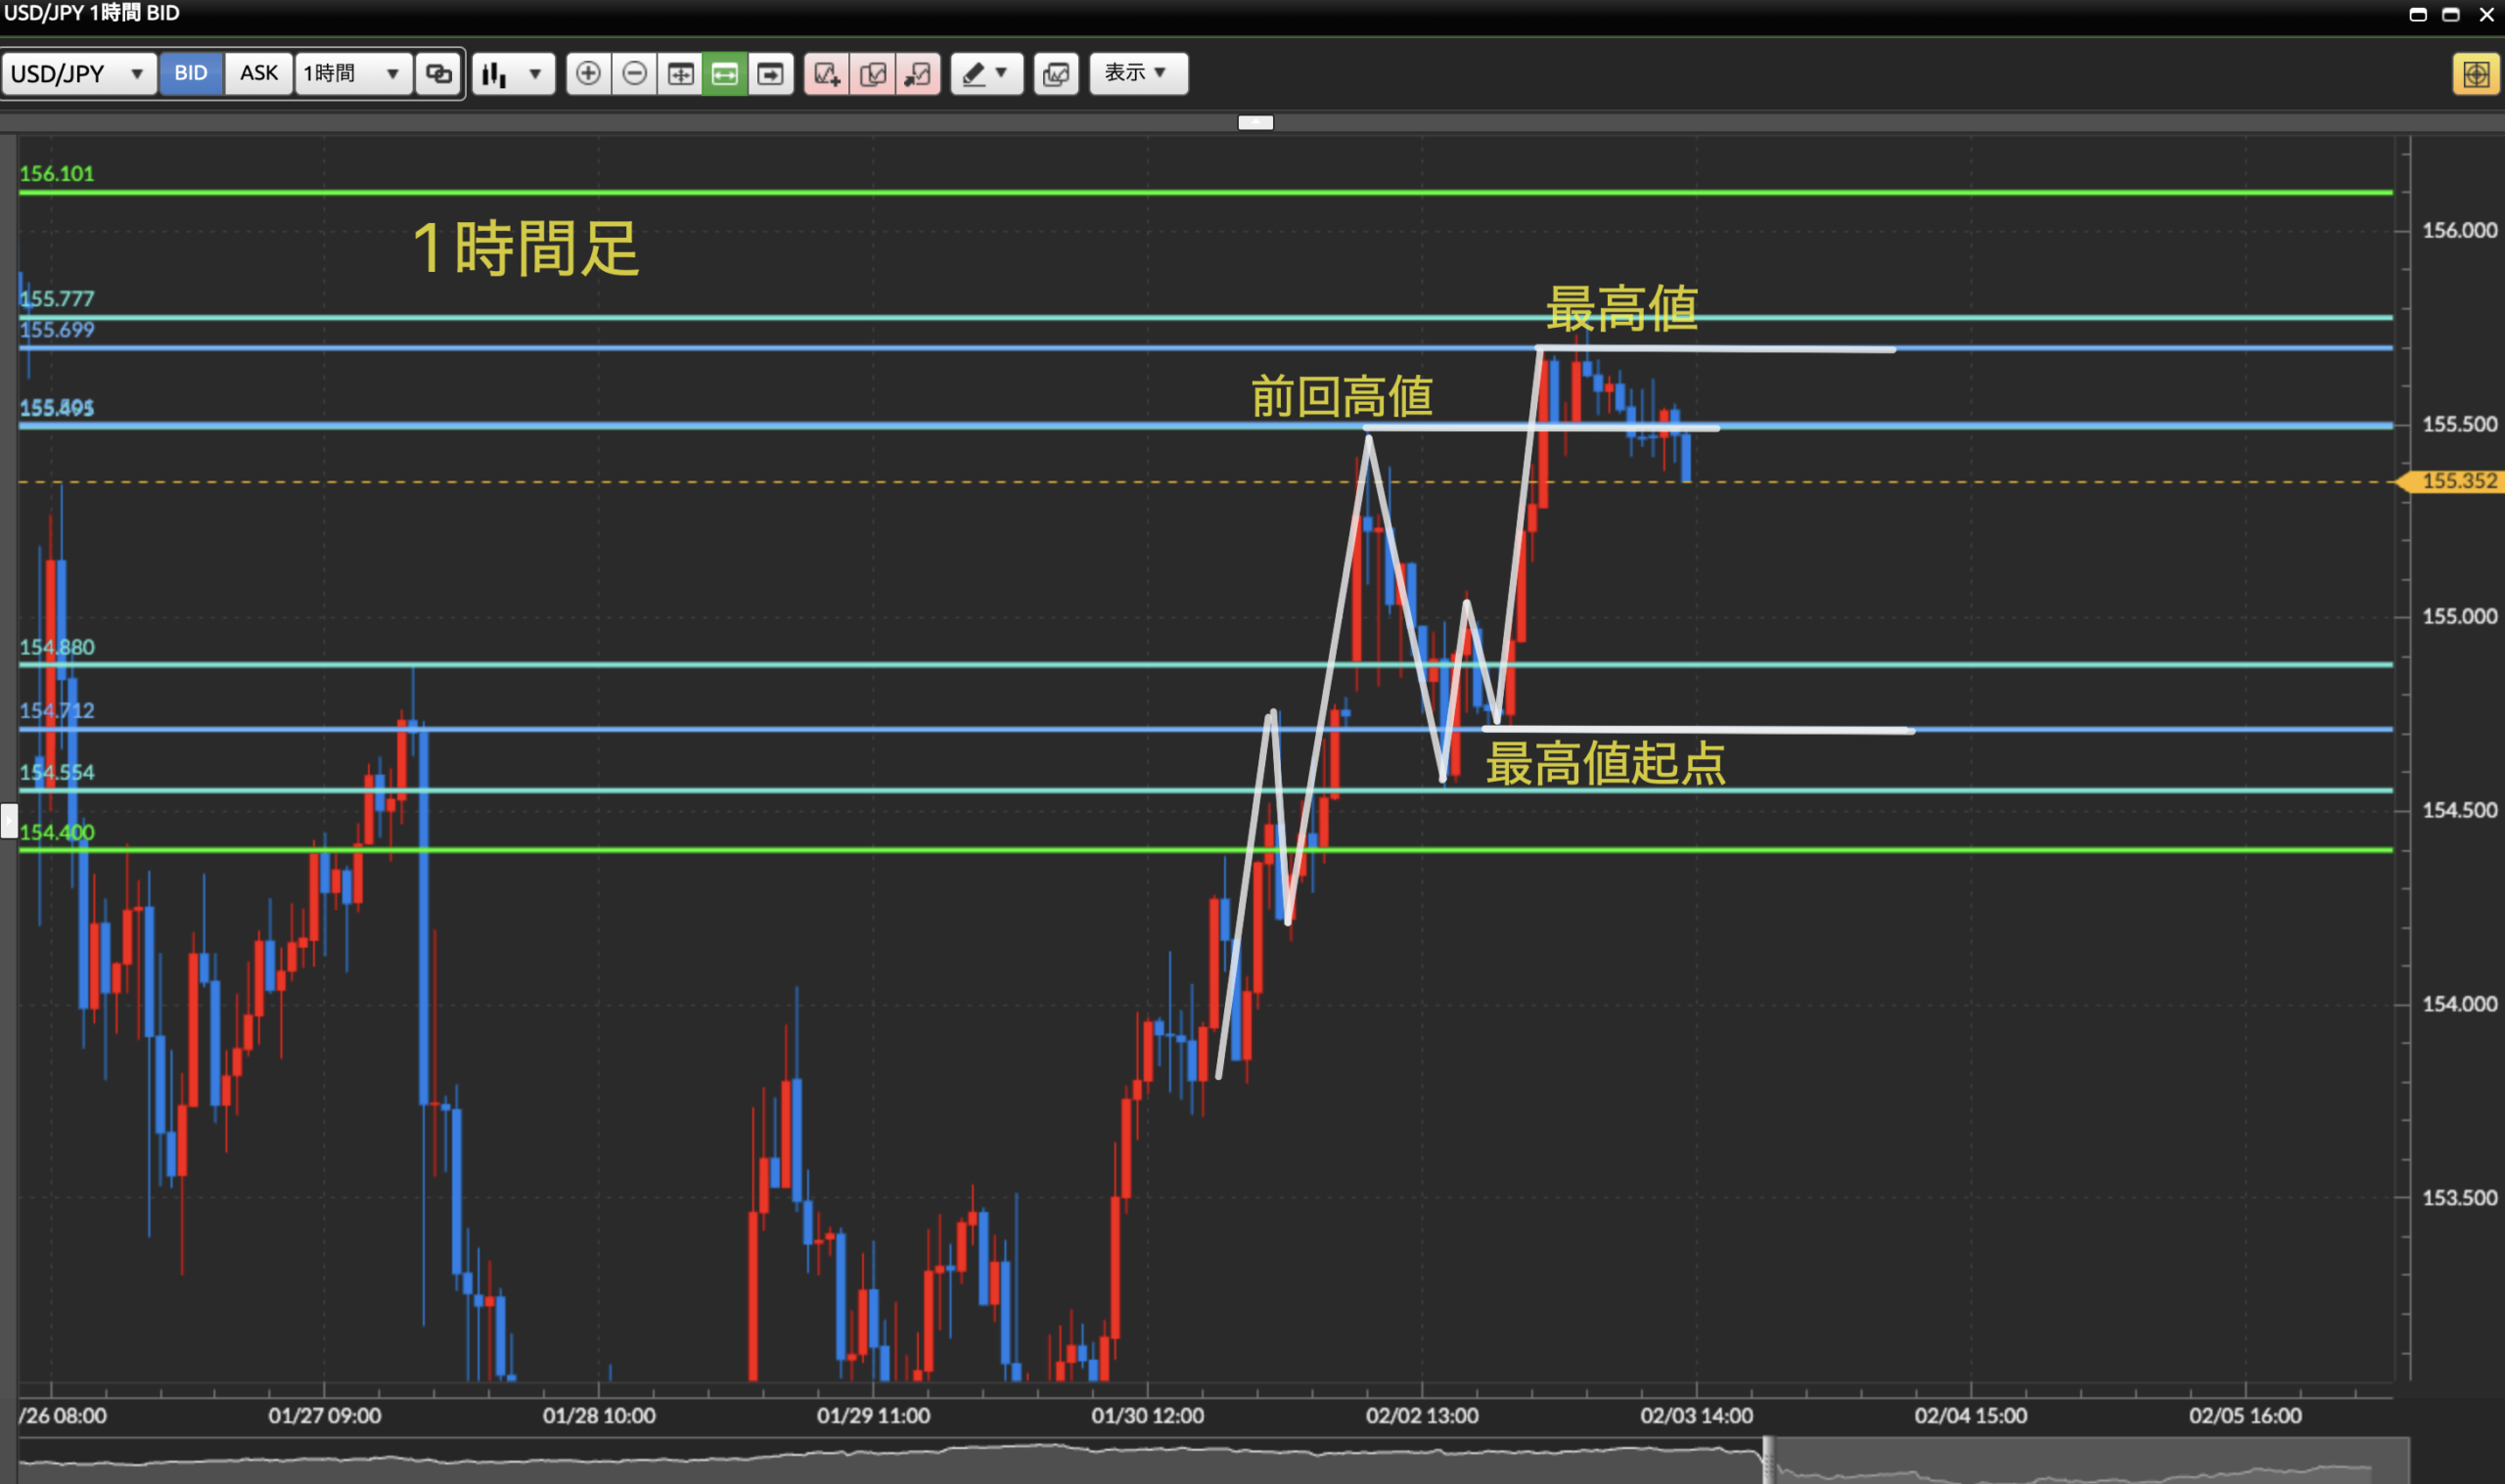Click the yellow crosshair icon top right
Screen dimensions: 2505x1484
point(2475,73)
